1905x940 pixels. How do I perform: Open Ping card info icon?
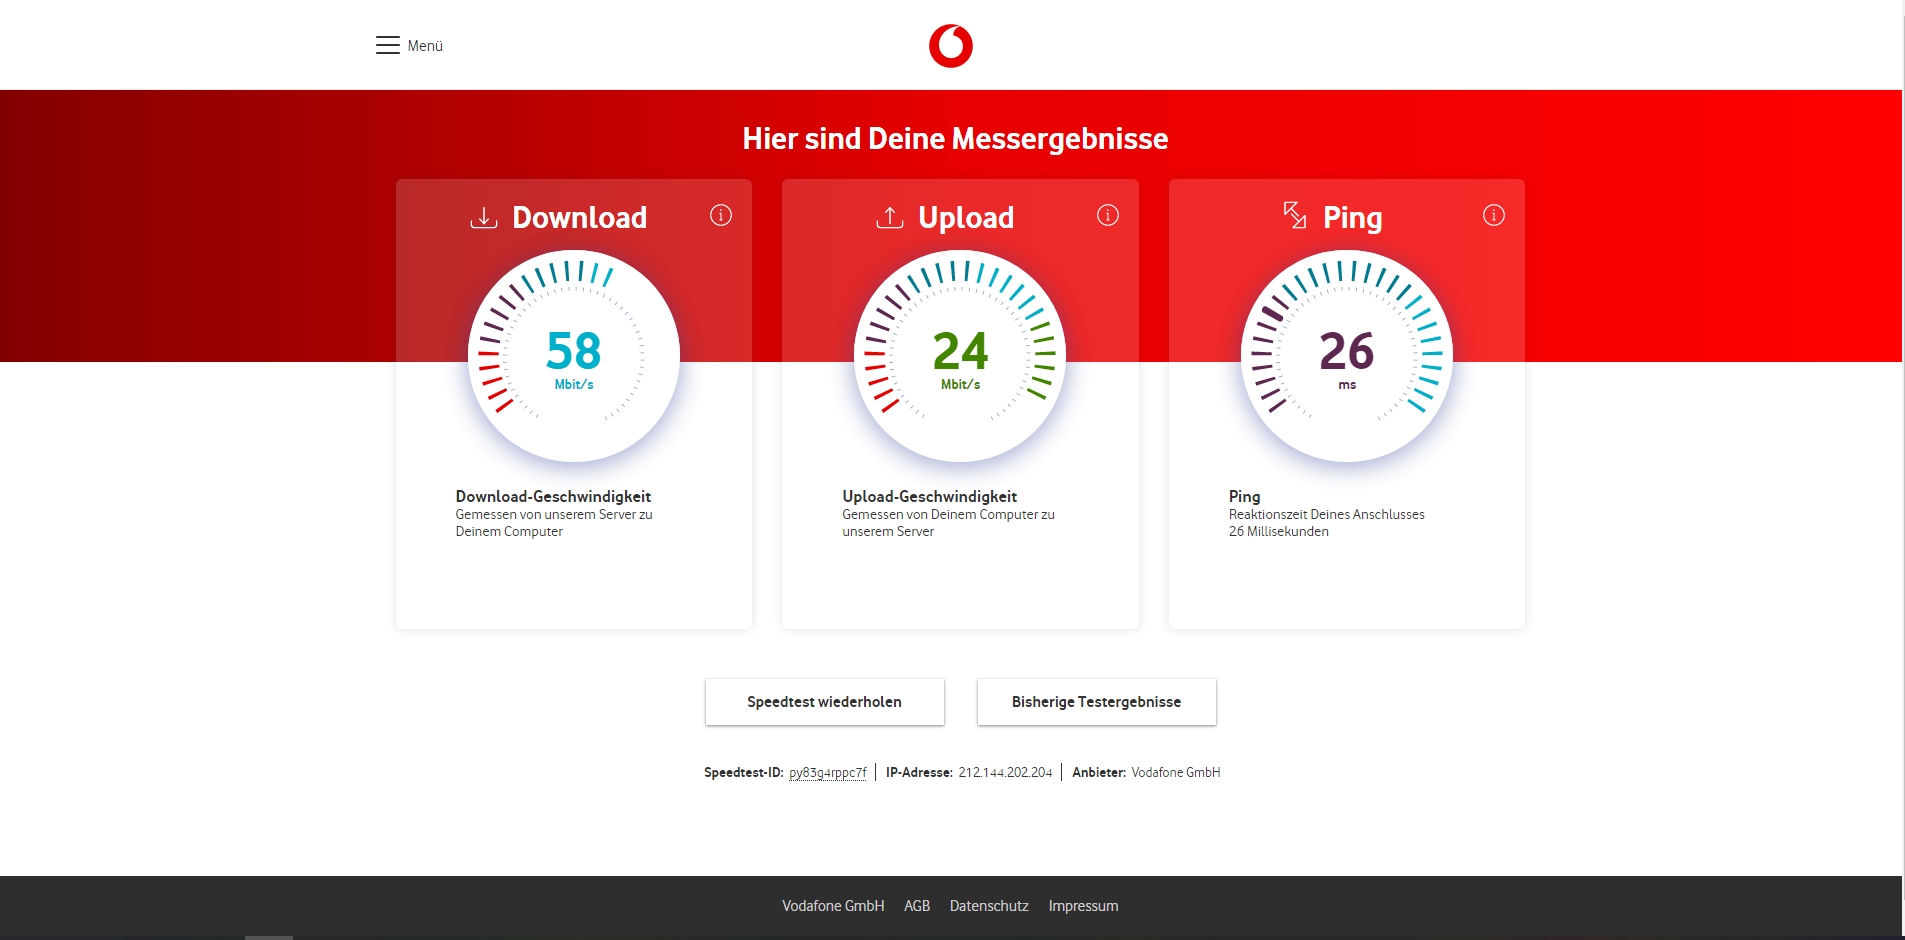1494,215
